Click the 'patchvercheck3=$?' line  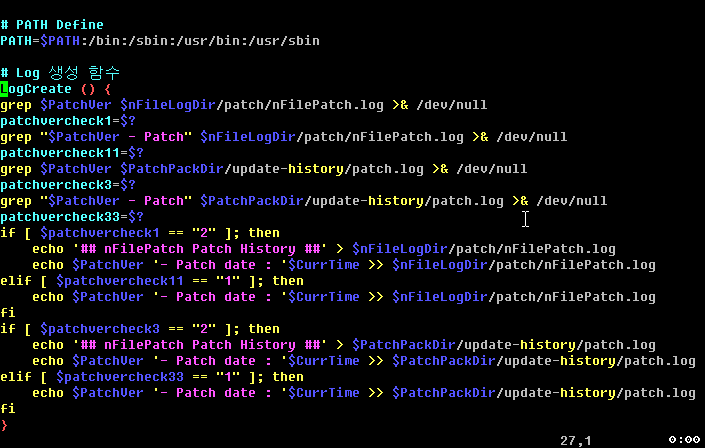(x=68, y=185)
